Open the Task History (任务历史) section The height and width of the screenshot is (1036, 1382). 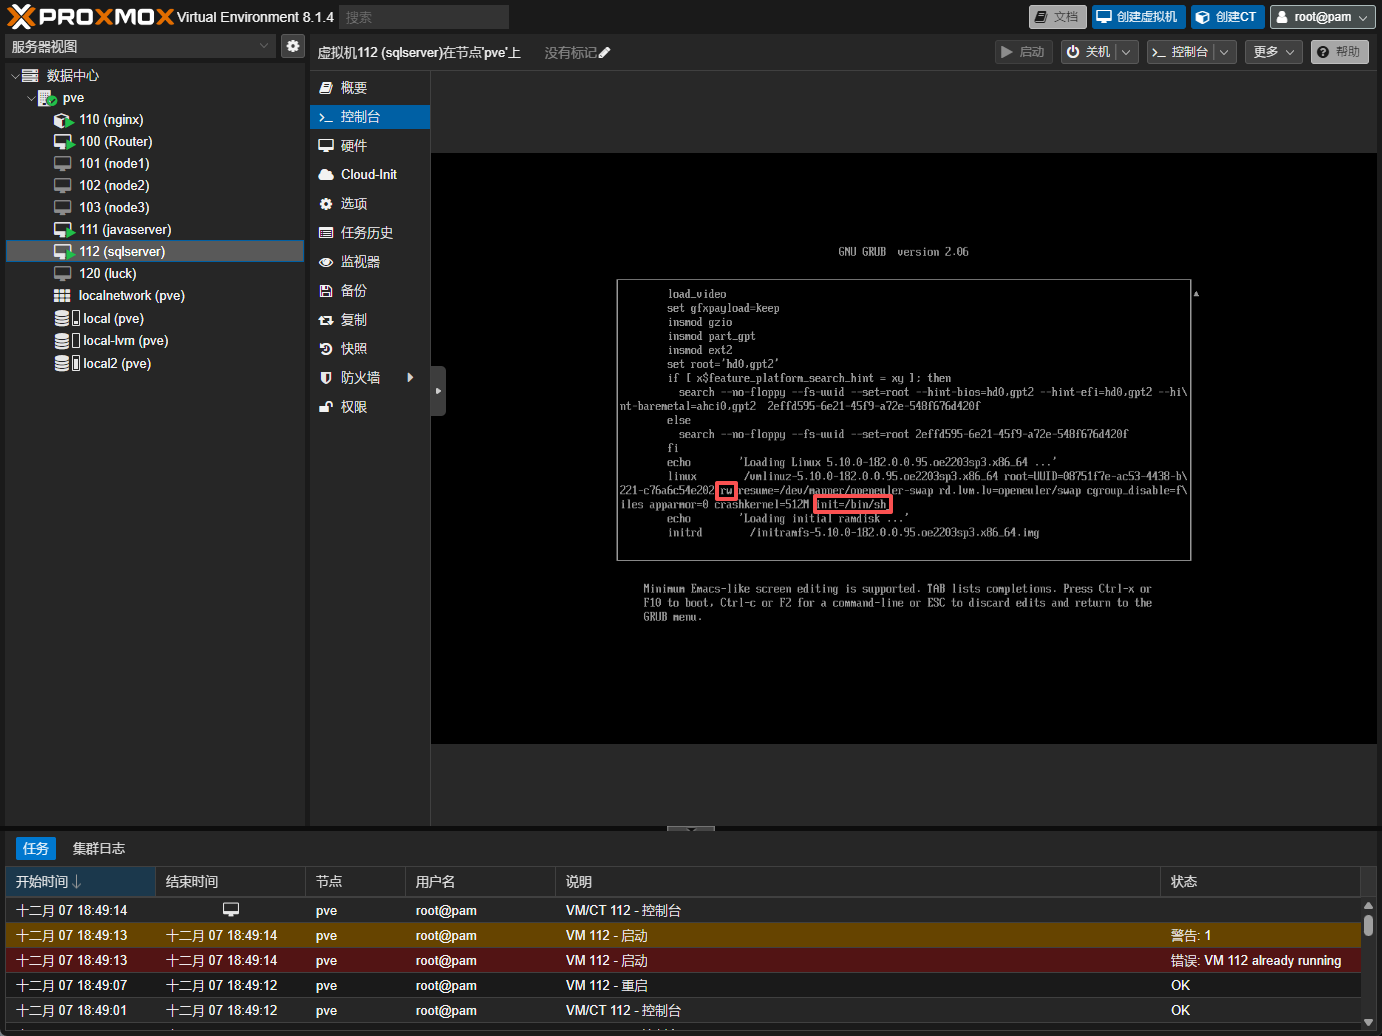[370, 233]
